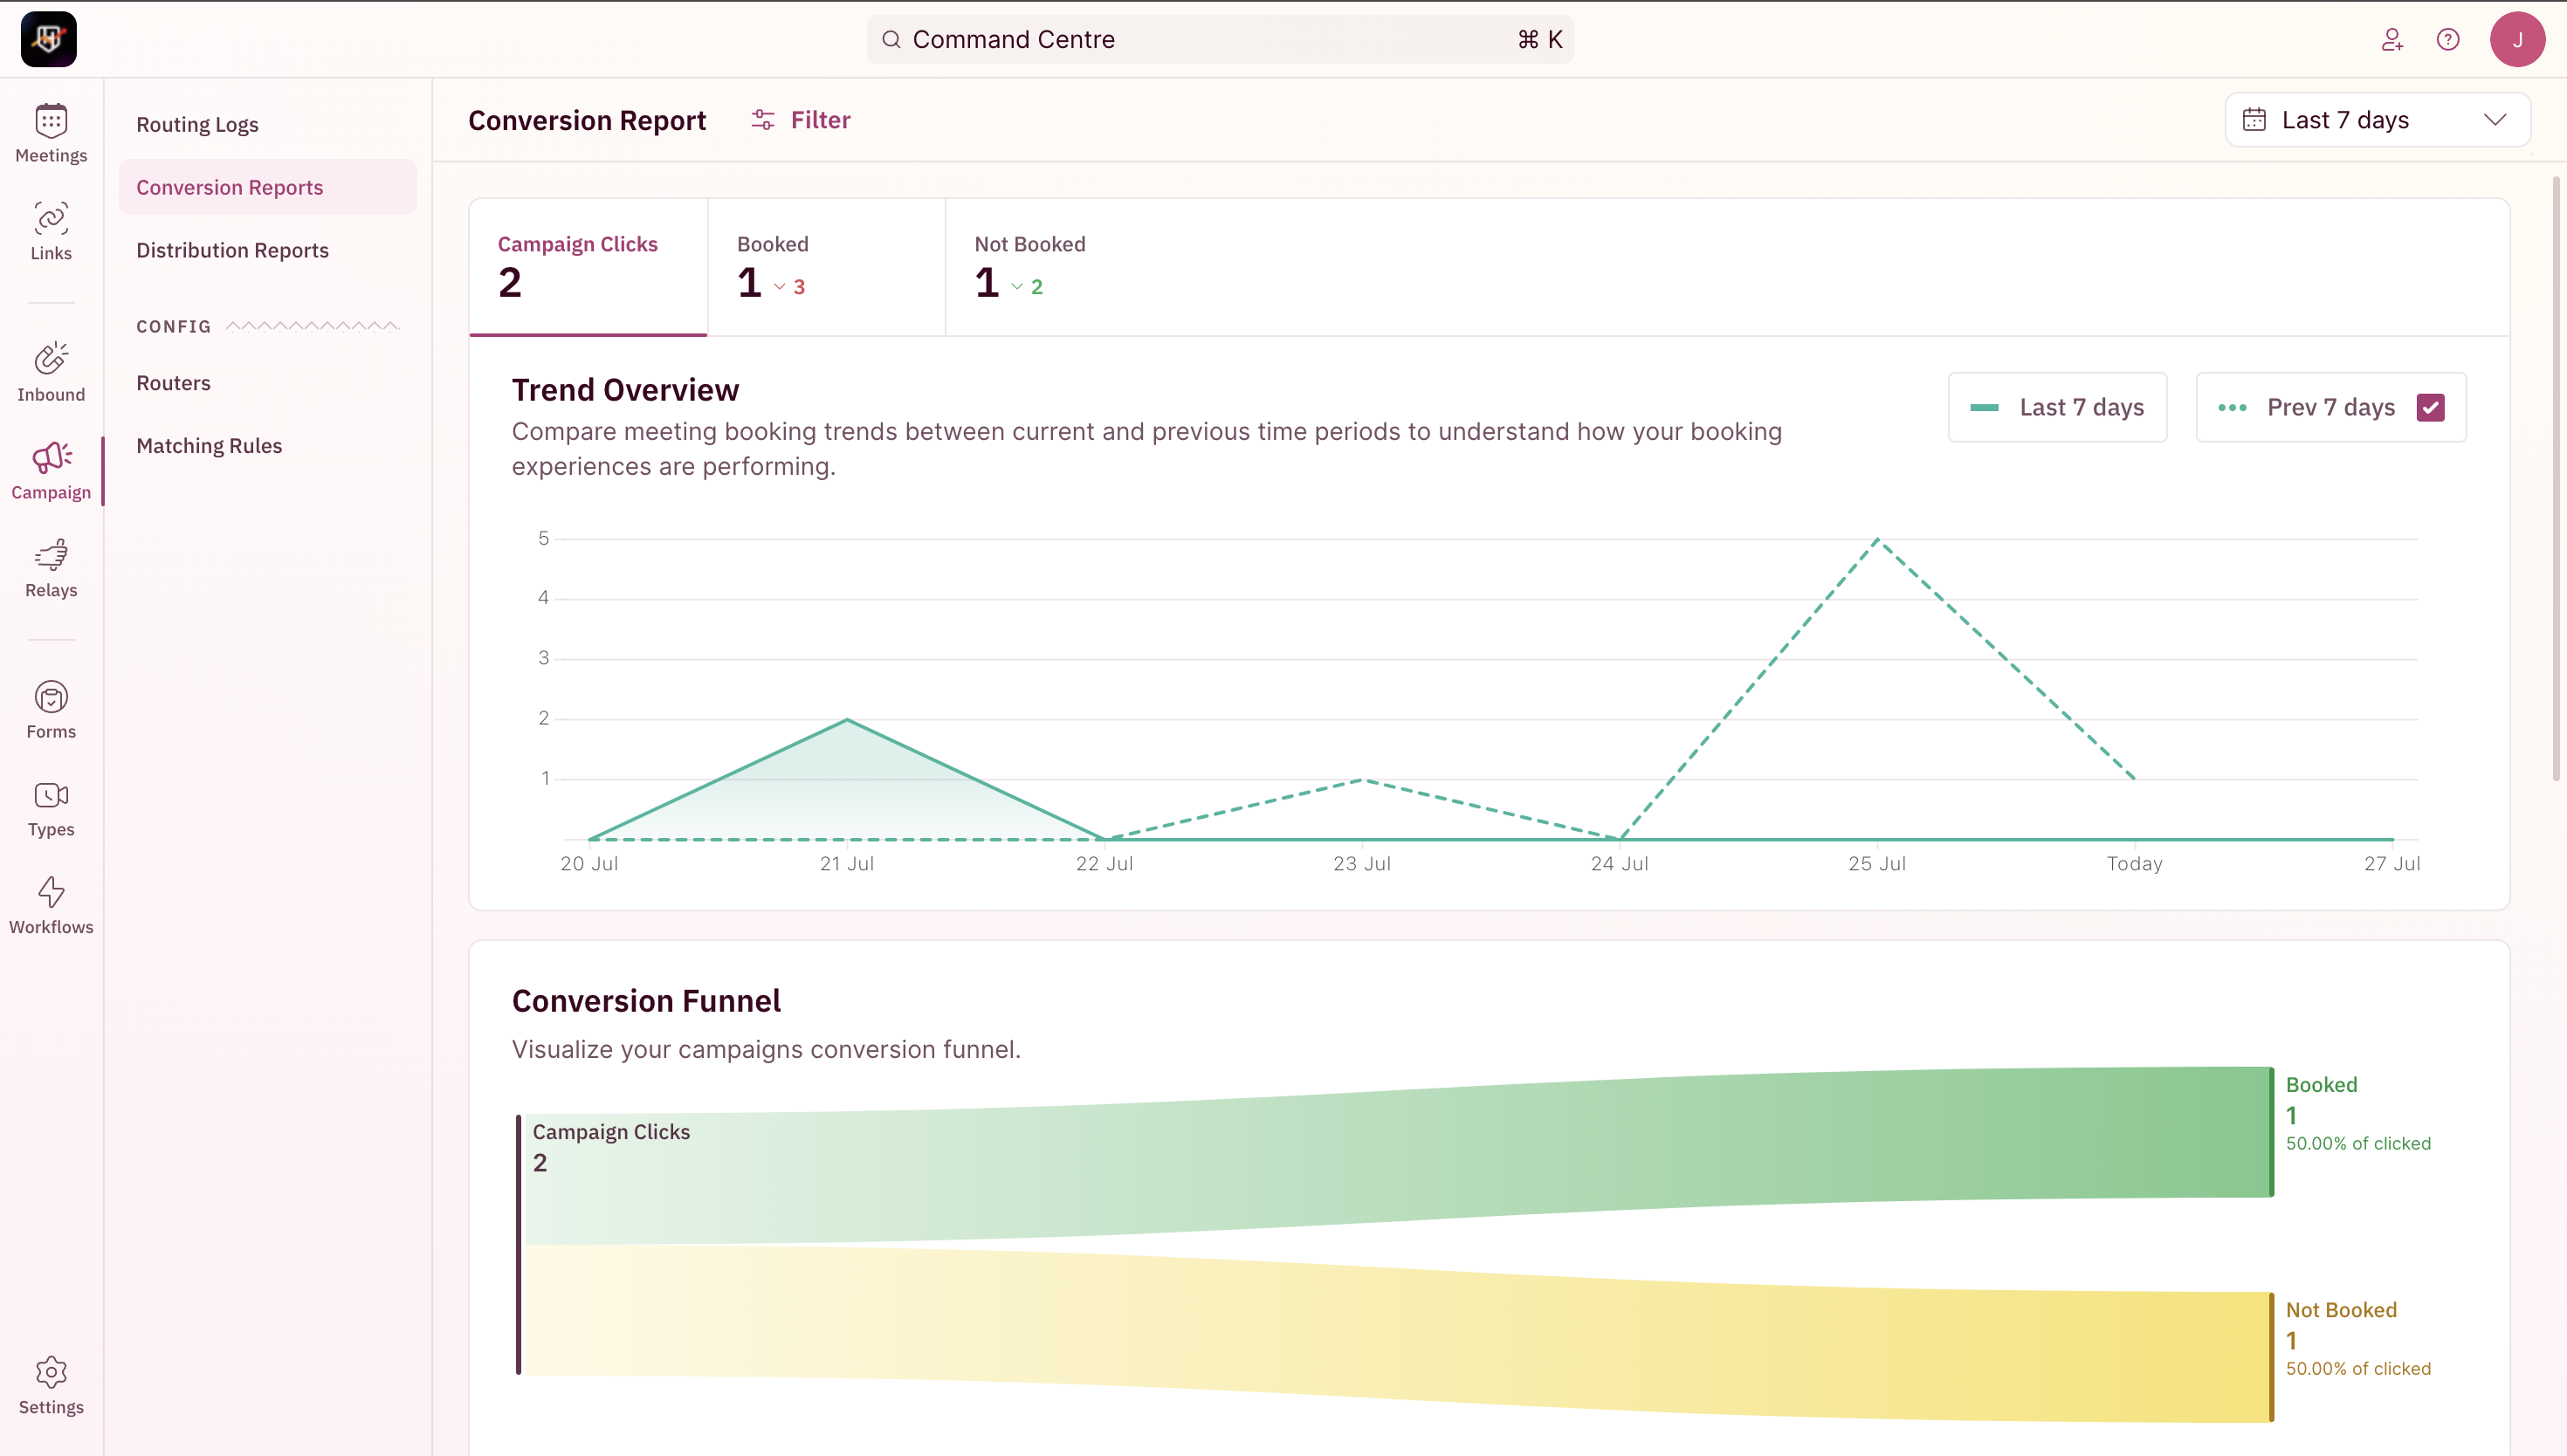Open the help question mark icon
The image size is (2567, 1456).
[2448, 39]
